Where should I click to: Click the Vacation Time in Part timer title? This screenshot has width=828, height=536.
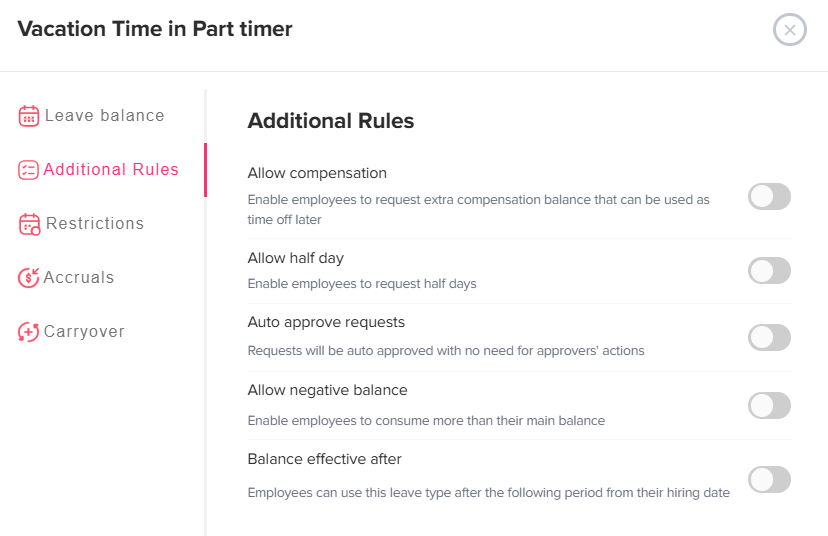[x=155, y=29]
